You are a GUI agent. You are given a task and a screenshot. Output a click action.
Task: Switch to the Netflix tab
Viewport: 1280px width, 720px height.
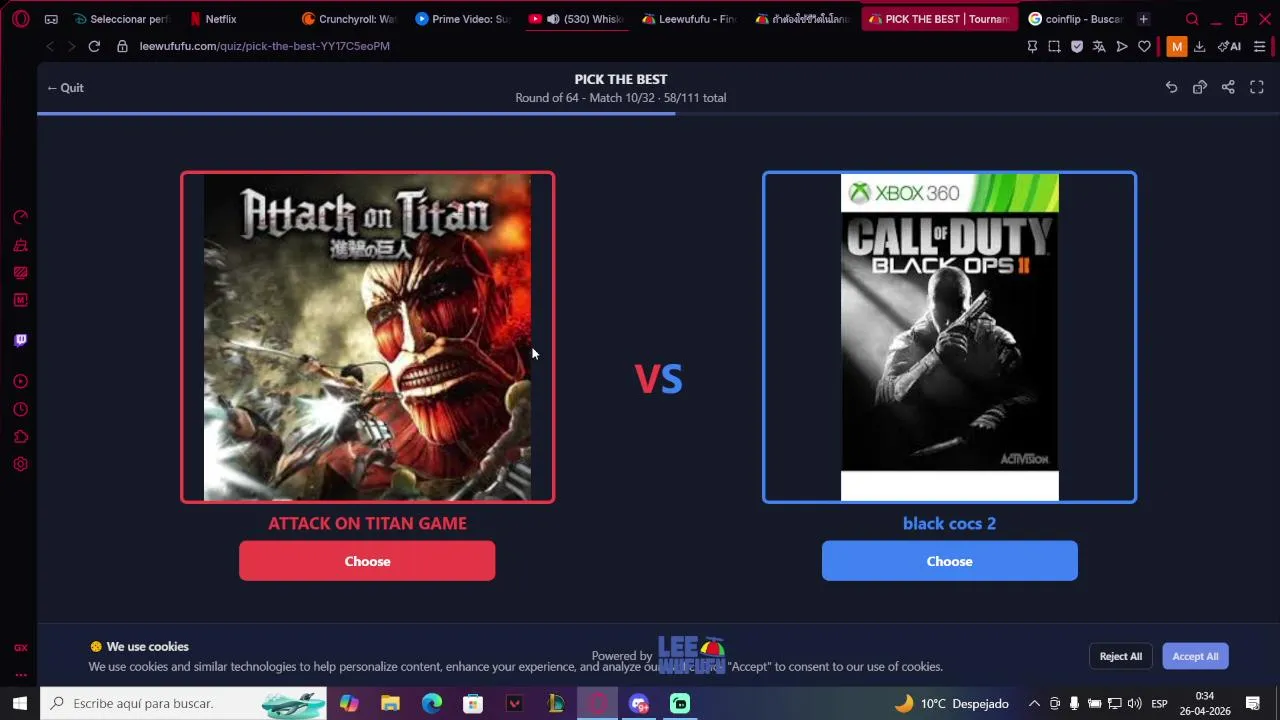pos(221,19)
